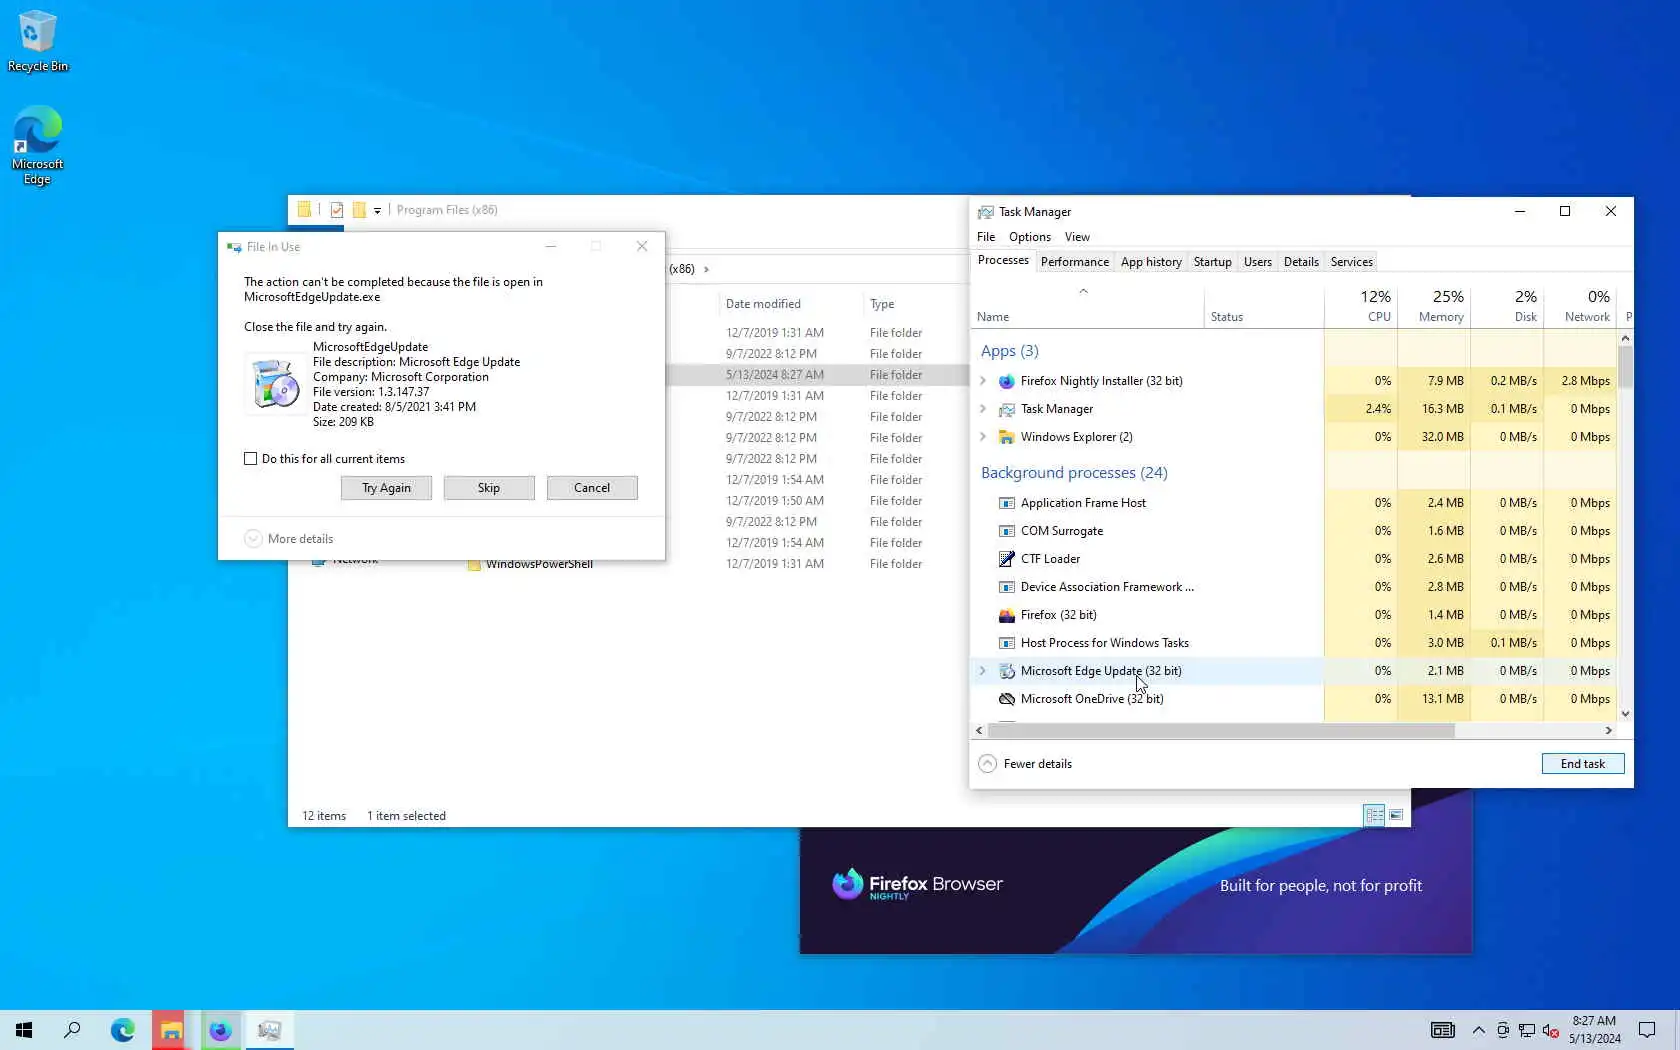
Task: Click the Task Manager process icon in Apps
Action: click(x=1007, y=409)
